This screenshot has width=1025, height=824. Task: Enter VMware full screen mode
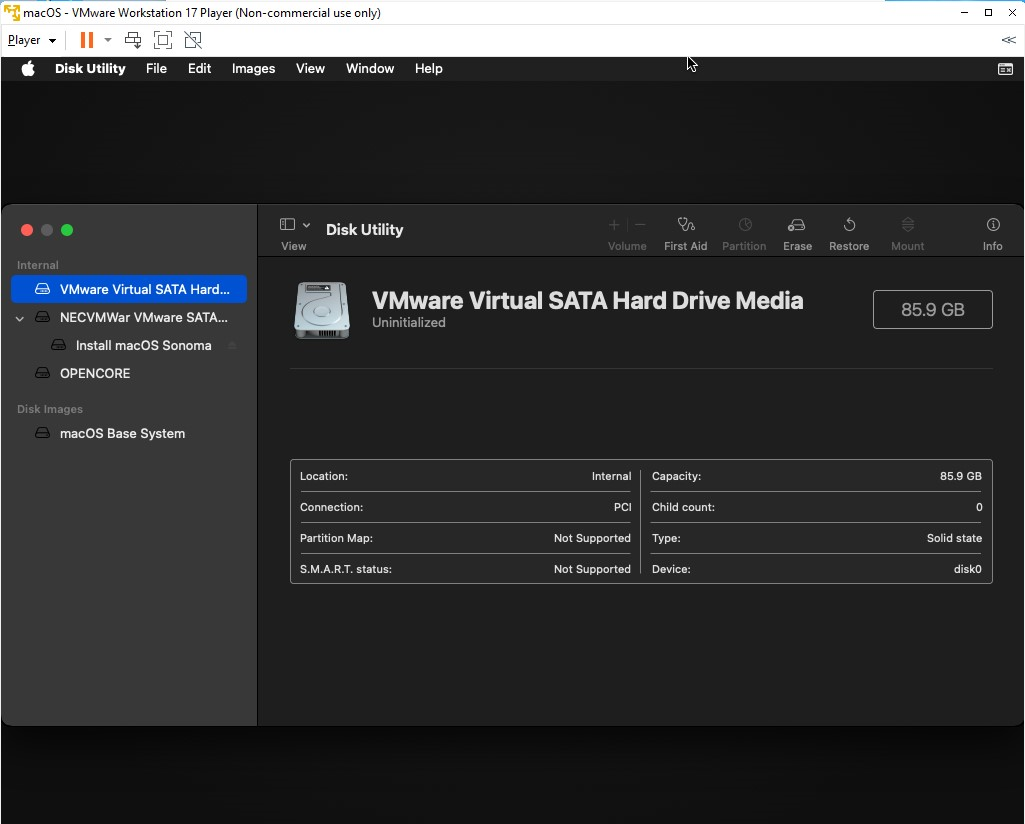163,40
